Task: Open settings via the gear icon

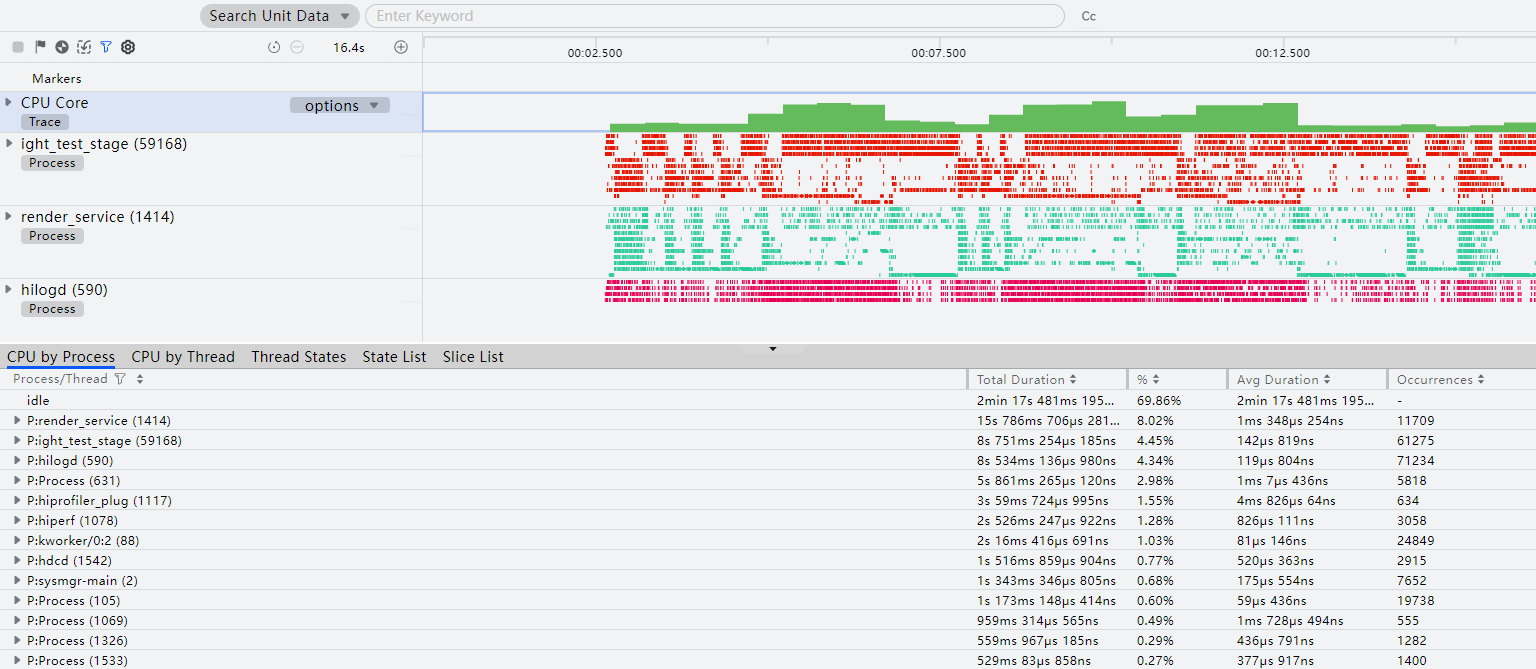Action: (x=128, y=47)
